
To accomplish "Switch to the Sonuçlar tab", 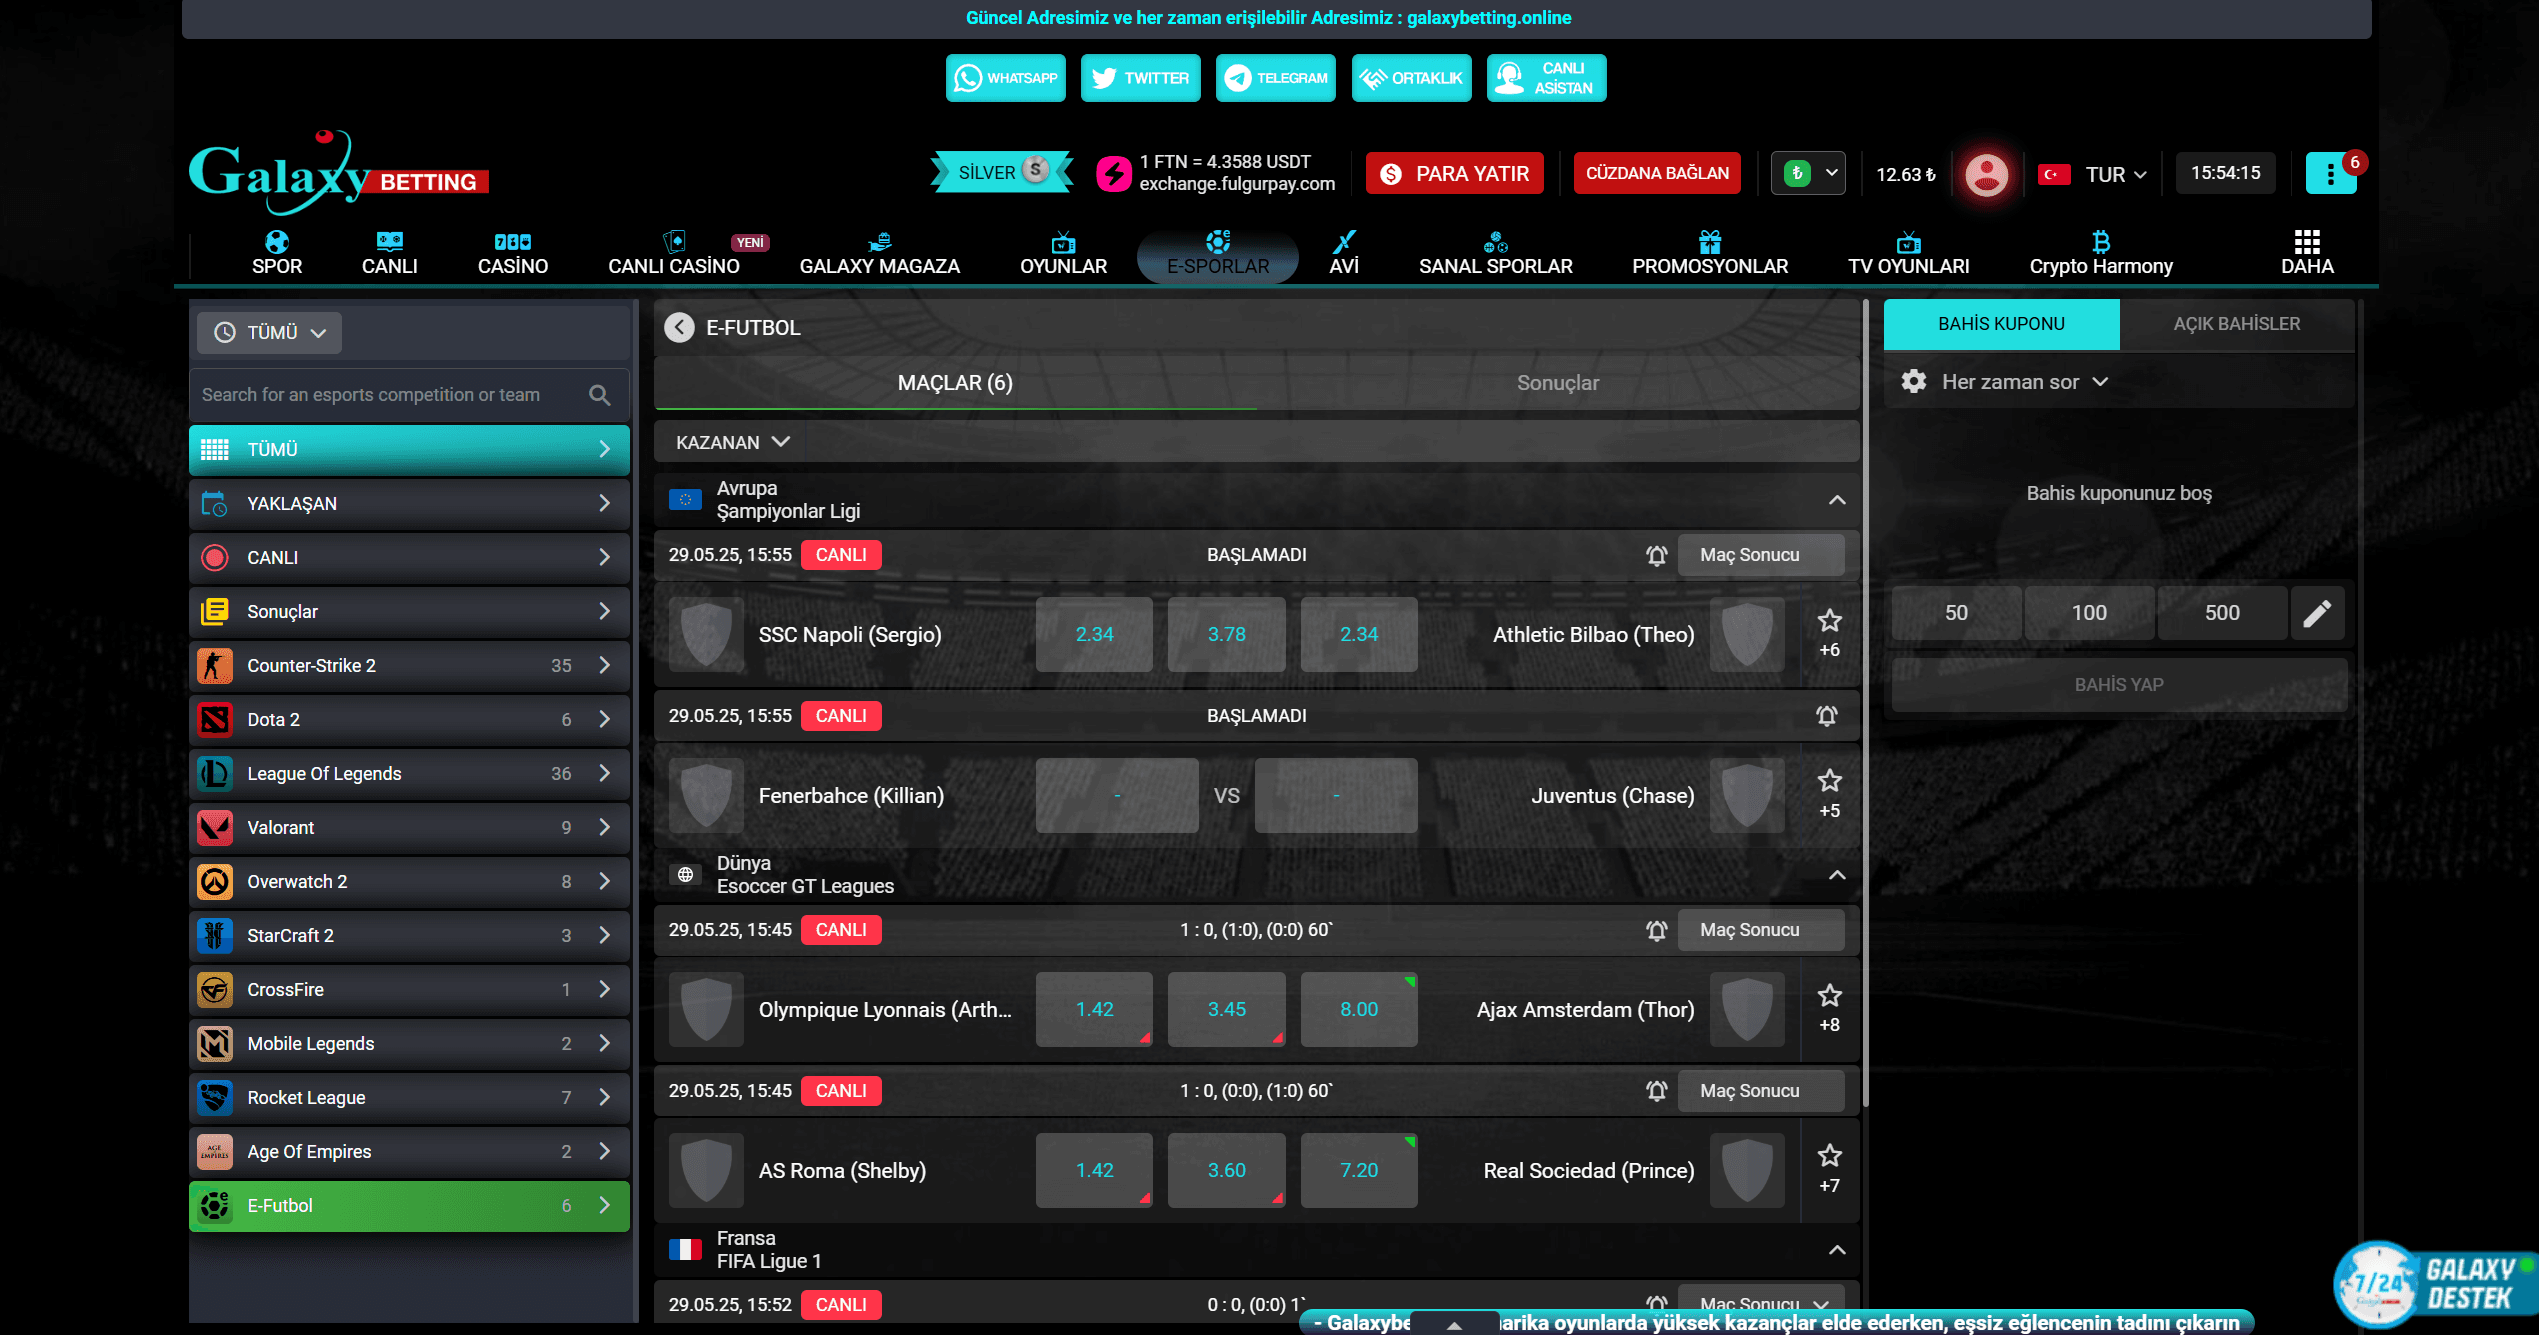I will pos(1557,383).
